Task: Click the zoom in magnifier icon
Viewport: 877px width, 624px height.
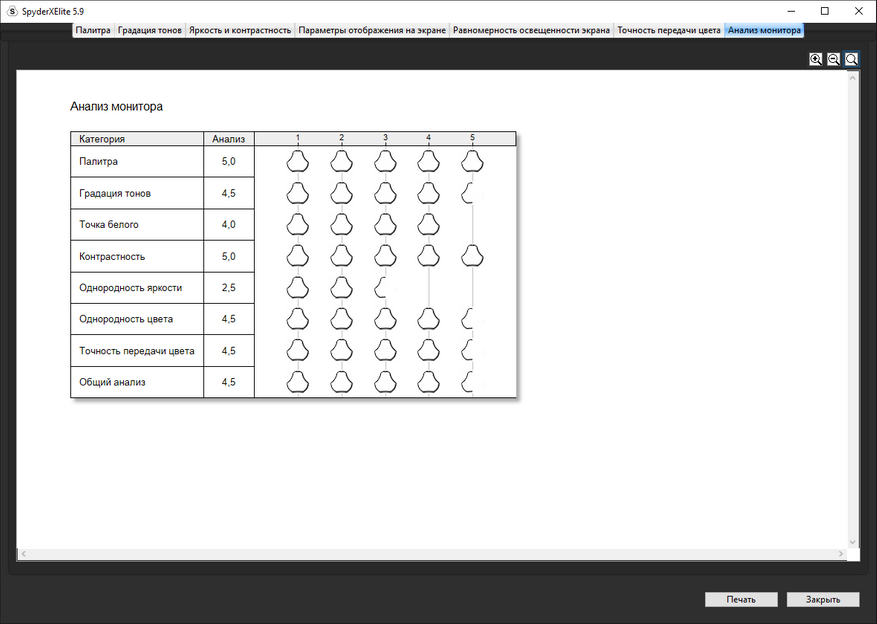Action: [x=815, y=59]
